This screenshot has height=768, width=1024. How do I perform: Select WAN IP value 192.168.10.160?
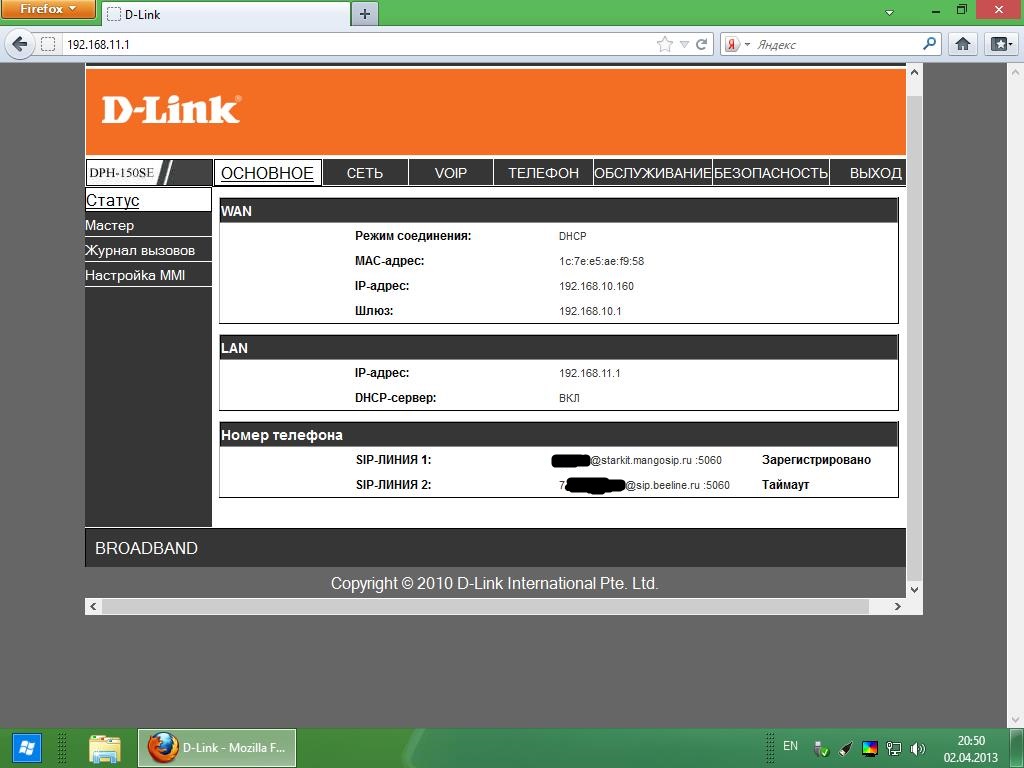point(596,286)
